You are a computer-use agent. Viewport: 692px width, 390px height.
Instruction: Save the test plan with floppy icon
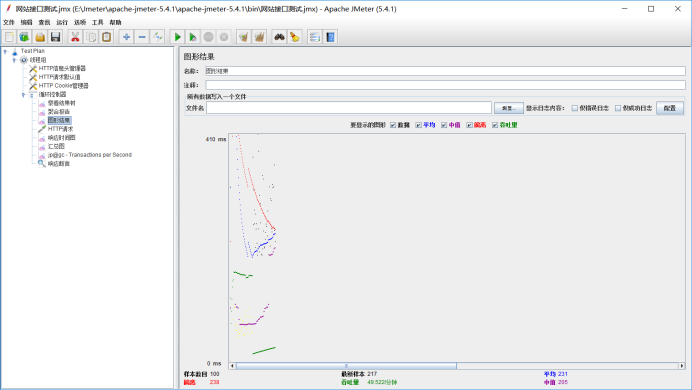(55, 37)
